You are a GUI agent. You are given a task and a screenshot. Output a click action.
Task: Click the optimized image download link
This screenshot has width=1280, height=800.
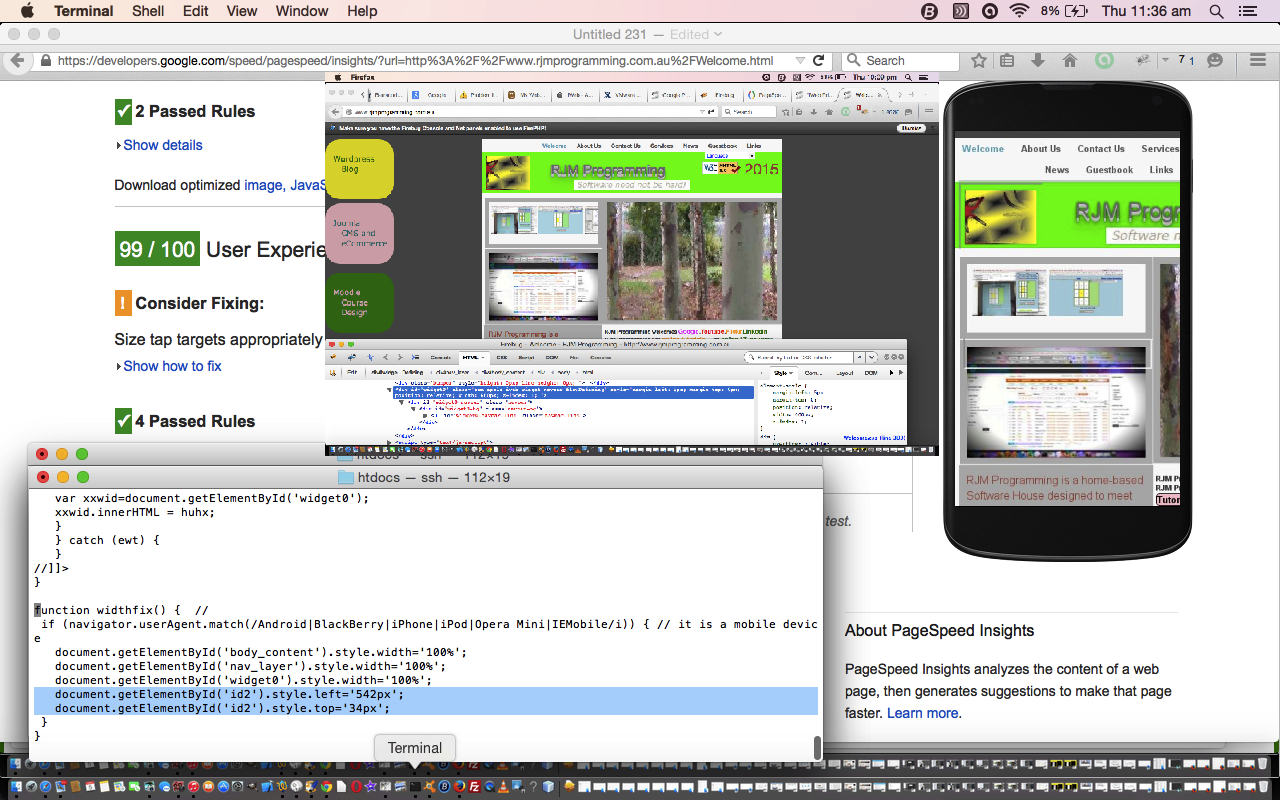263,185
